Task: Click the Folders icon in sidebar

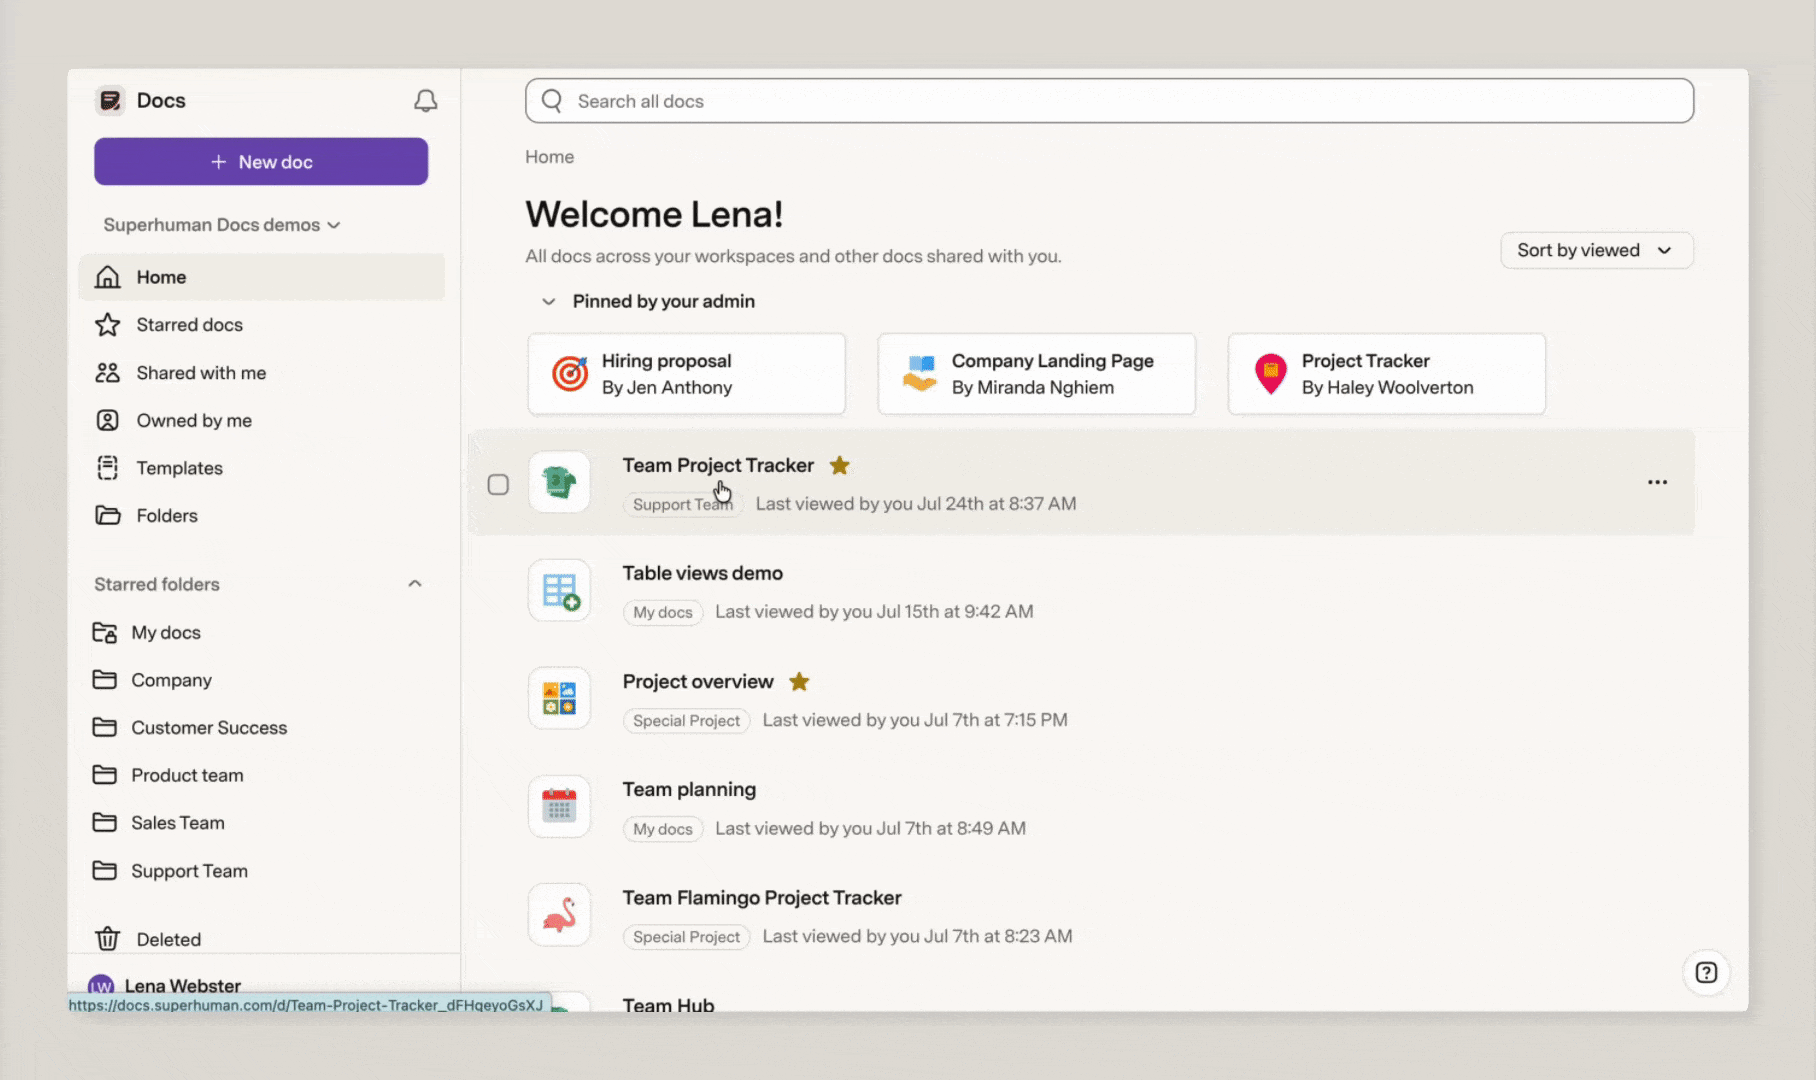Action: pos(107,515)
